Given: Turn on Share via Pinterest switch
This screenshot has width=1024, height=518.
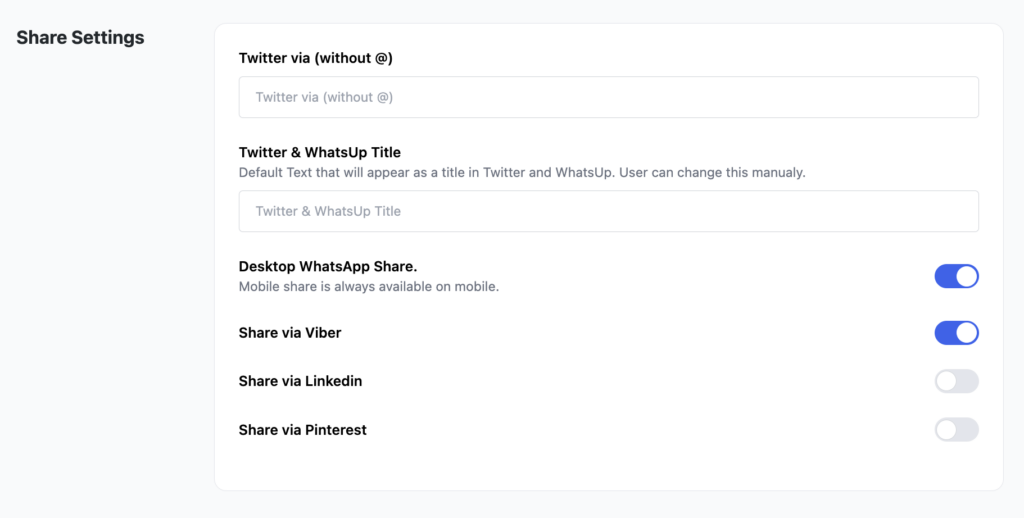Looking at the screenshot, I should 956,430.
